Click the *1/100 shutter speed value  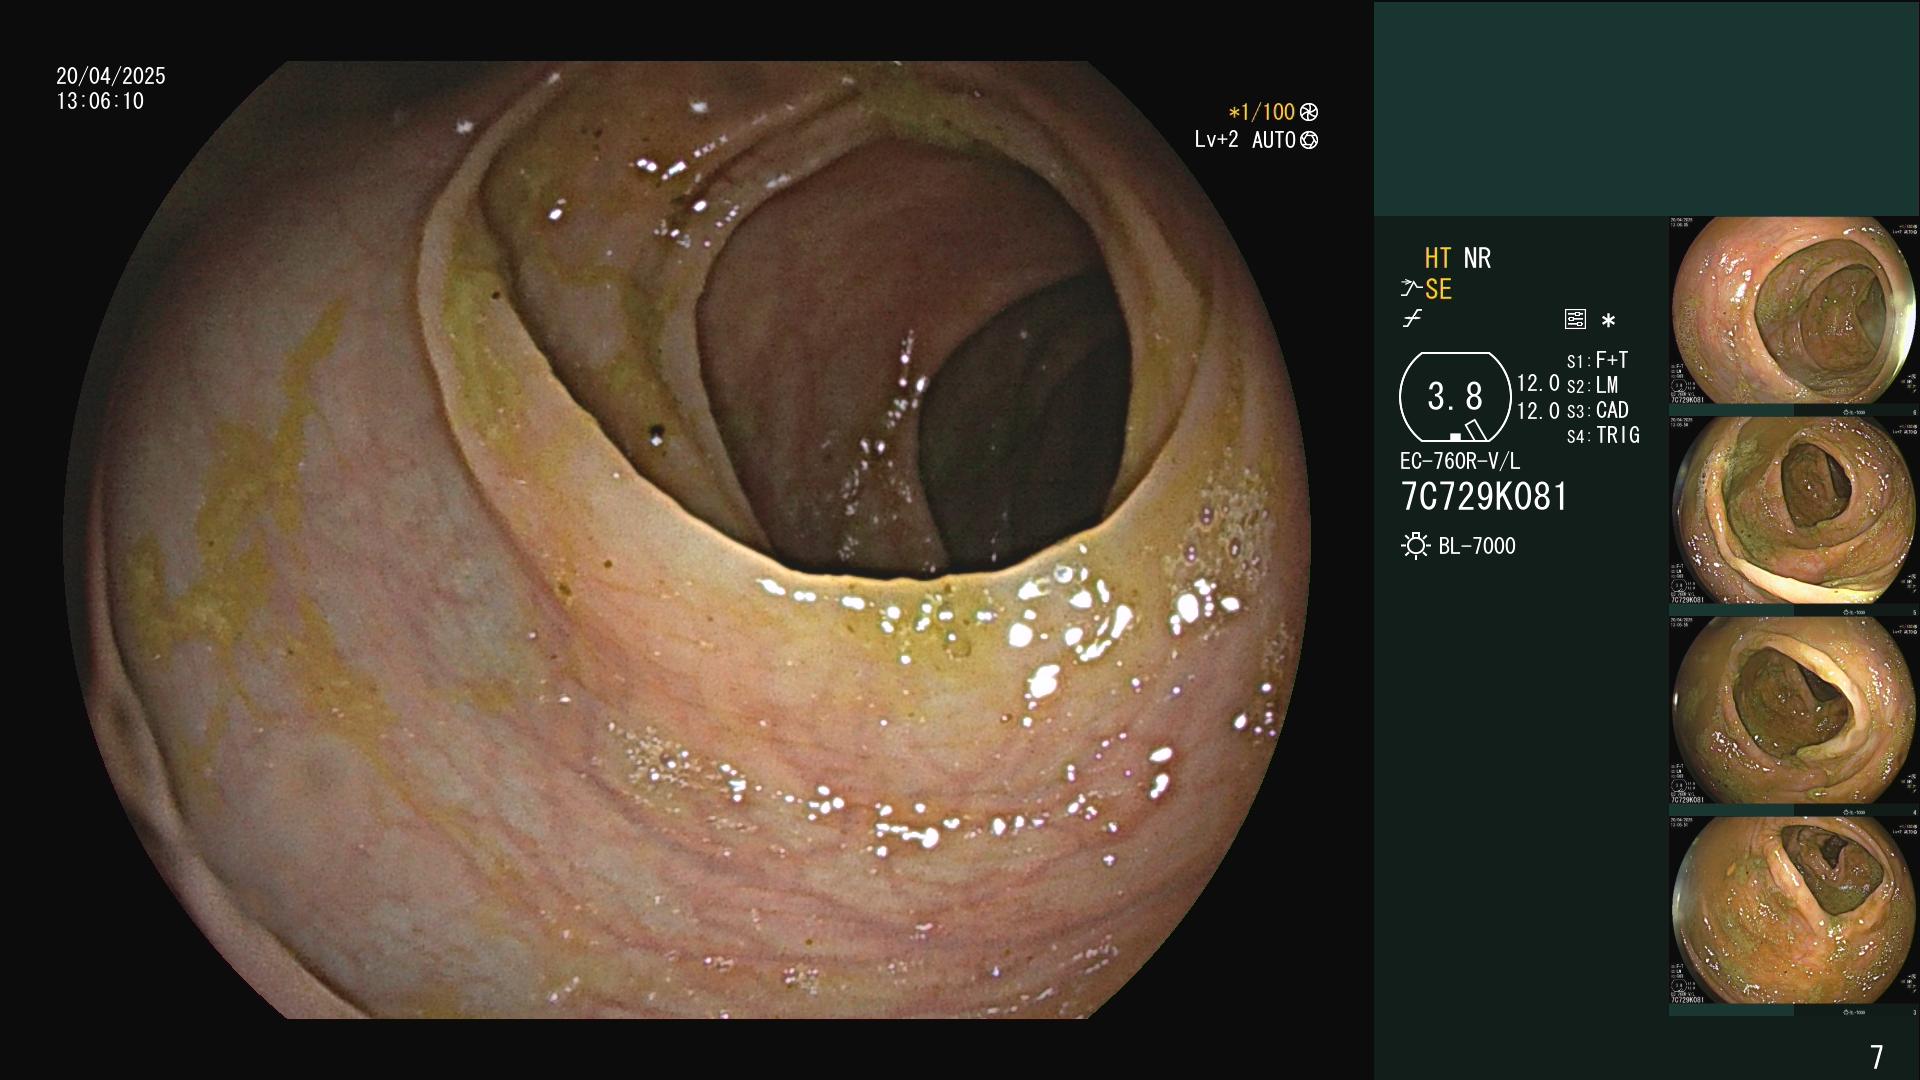pos(1262,113)
